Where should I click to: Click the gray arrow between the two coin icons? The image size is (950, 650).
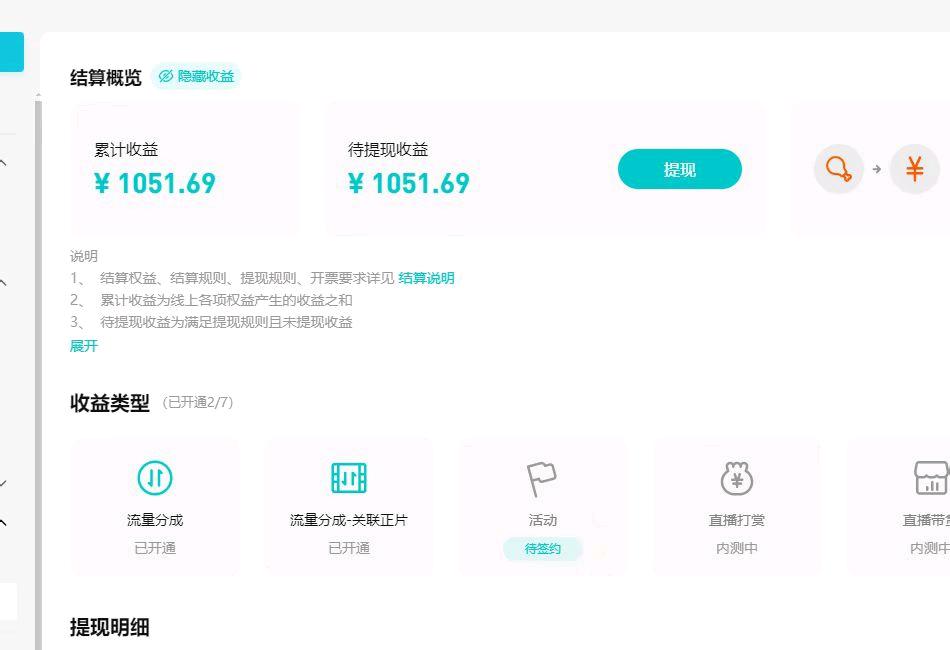click(875, 170)
